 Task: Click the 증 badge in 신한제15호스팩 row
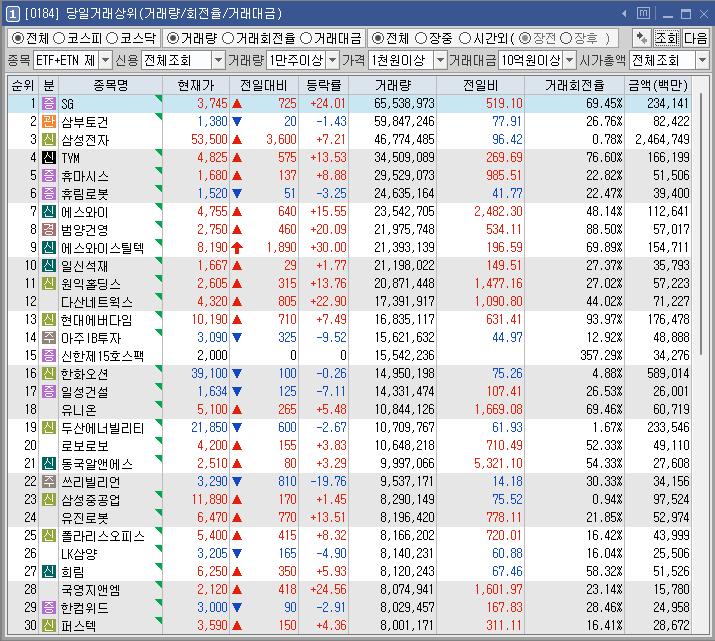tap(49, 356)
